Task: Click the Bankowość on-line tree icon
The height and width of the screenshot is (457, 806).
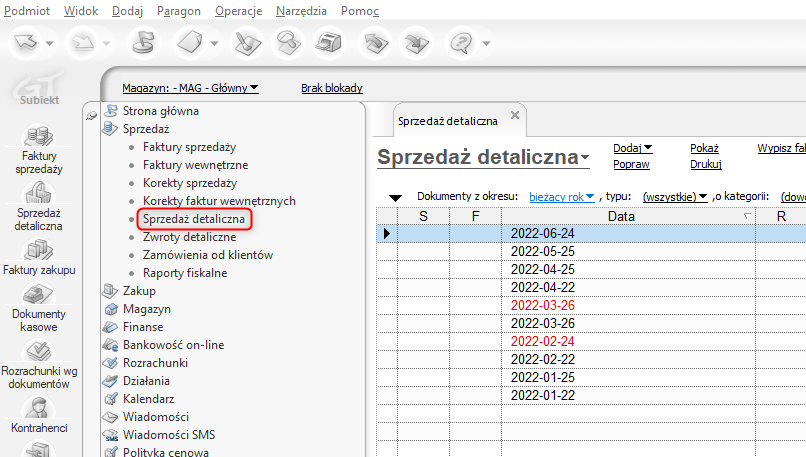Action: click(x=111, y=345)
